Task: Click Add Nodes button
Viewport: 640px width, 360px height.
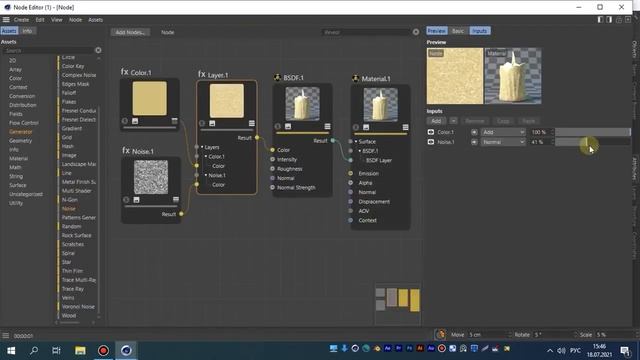Action: [x=130, y=32]
